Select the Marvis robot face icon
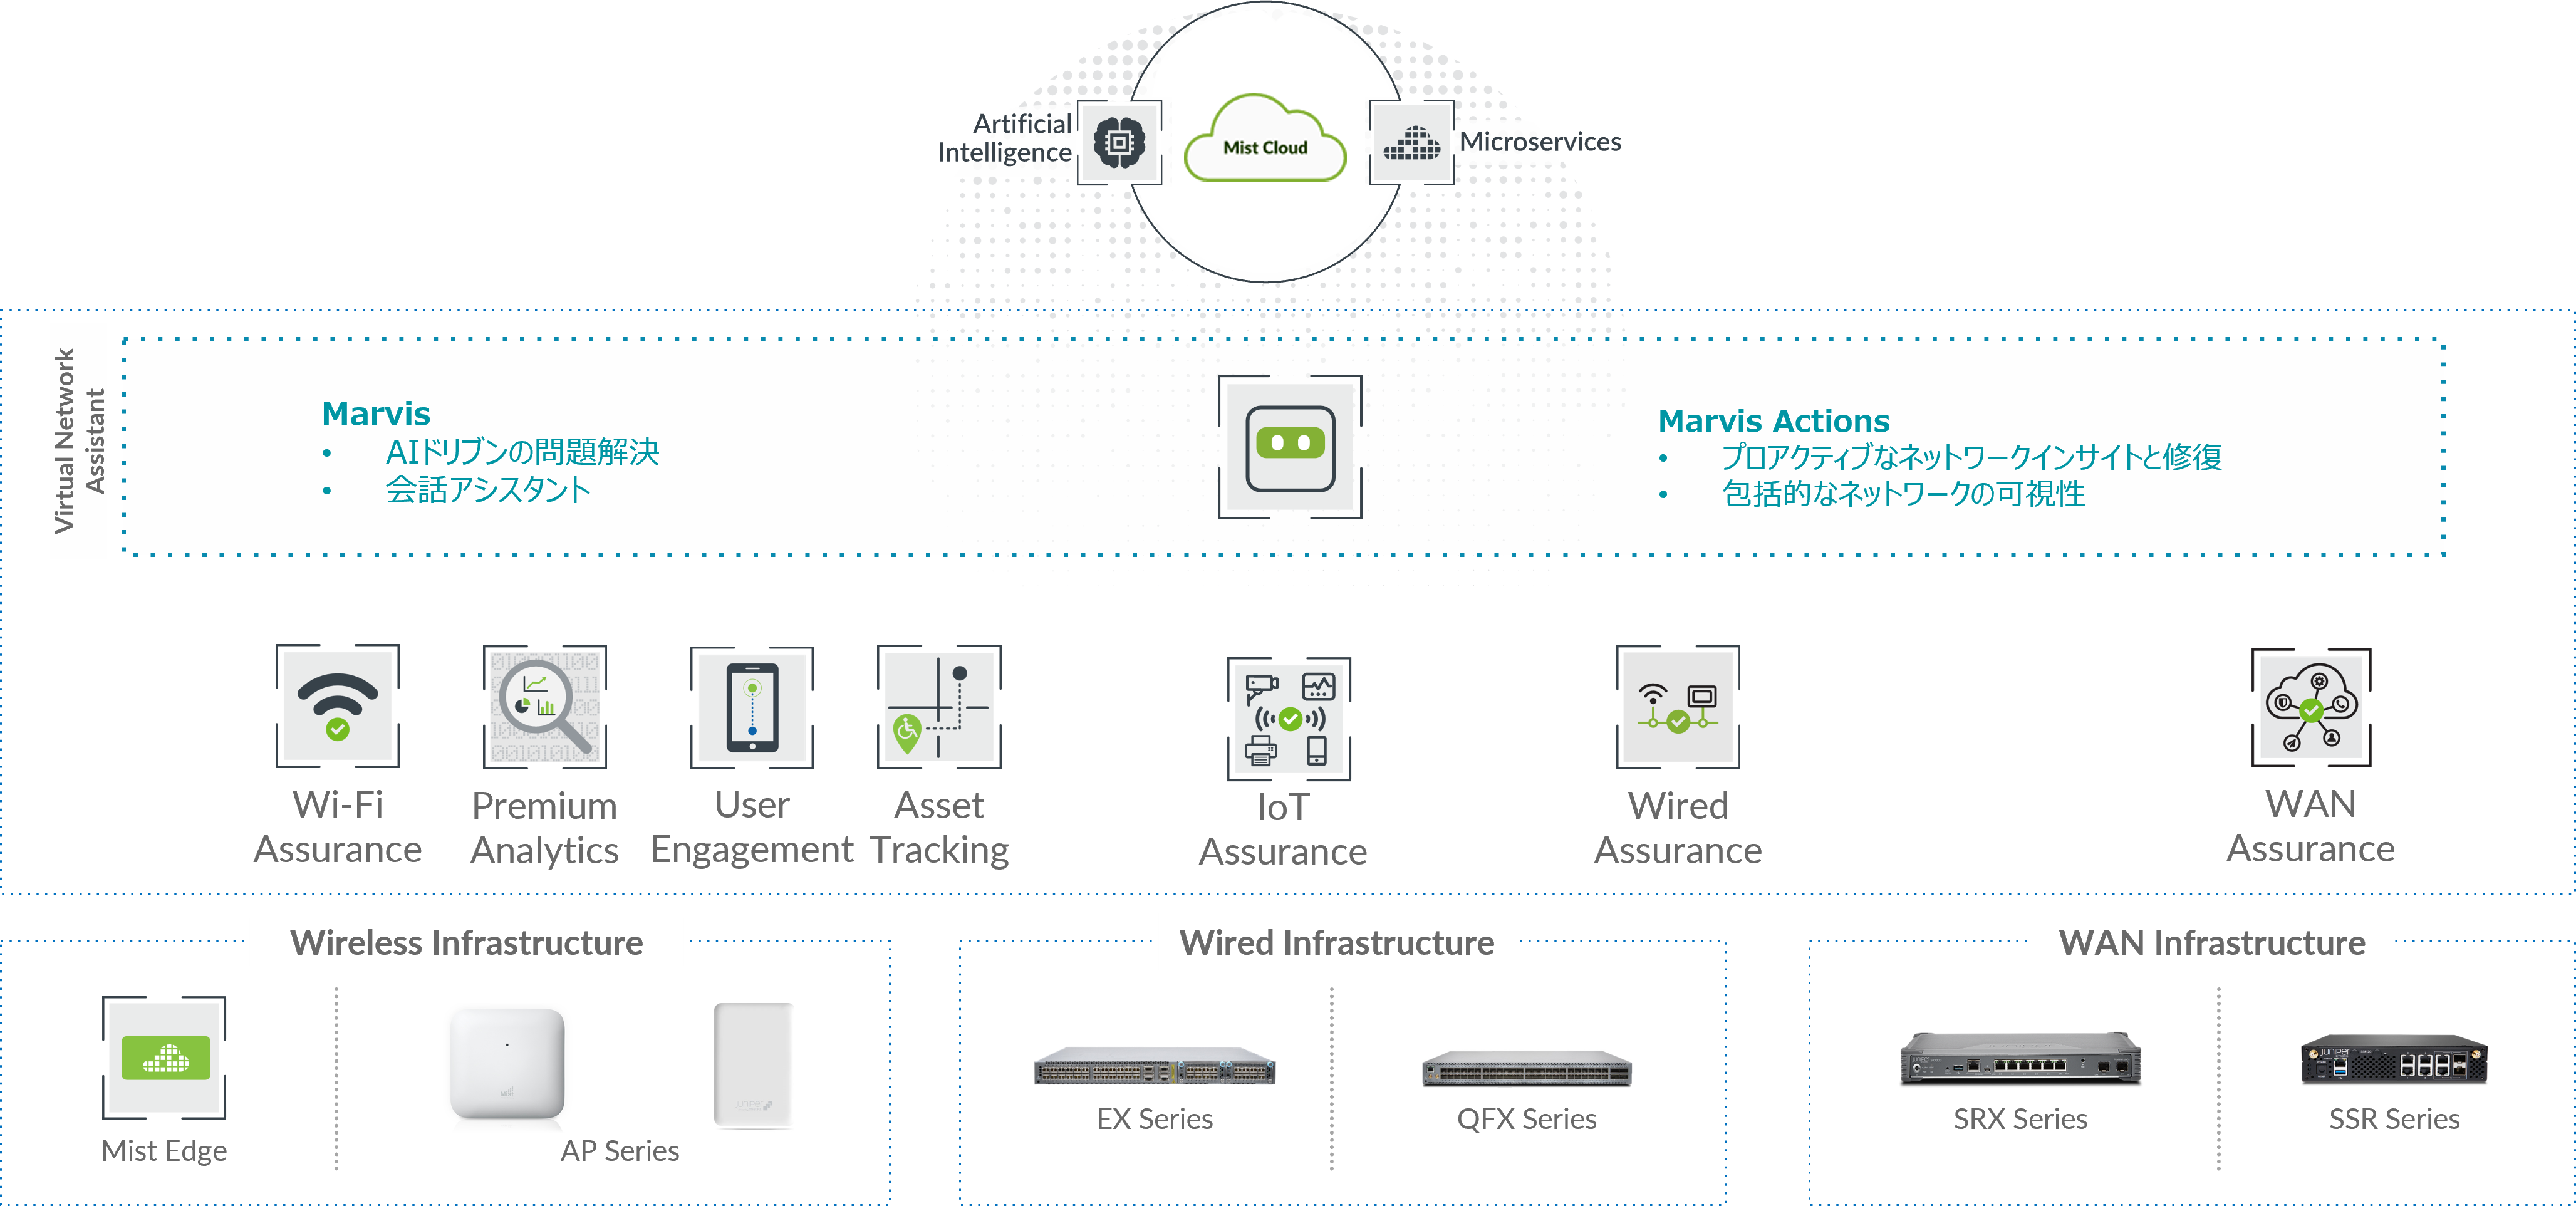 (1290, 447)
